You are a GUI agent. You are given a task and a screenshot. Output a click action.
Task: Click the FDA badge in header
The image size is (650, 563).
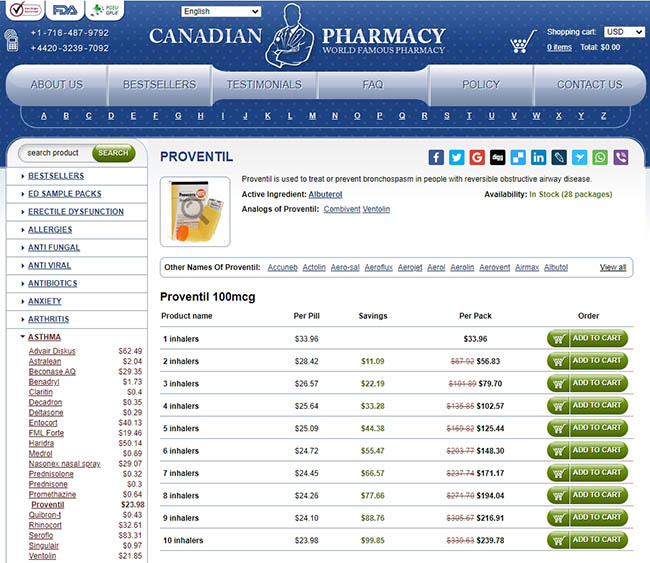click(64, 10)
